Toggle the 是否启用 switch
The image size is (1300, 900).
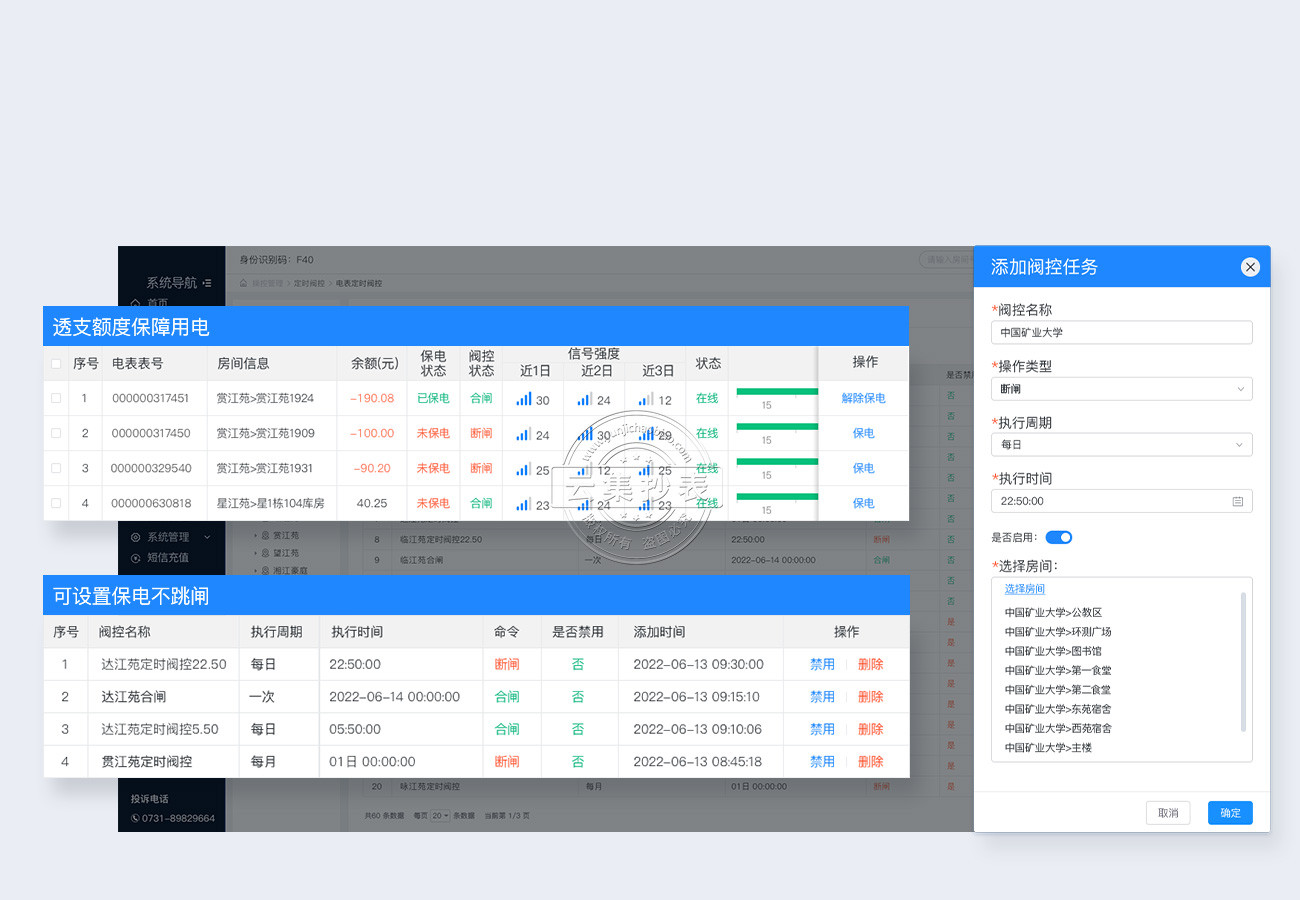1058,537
